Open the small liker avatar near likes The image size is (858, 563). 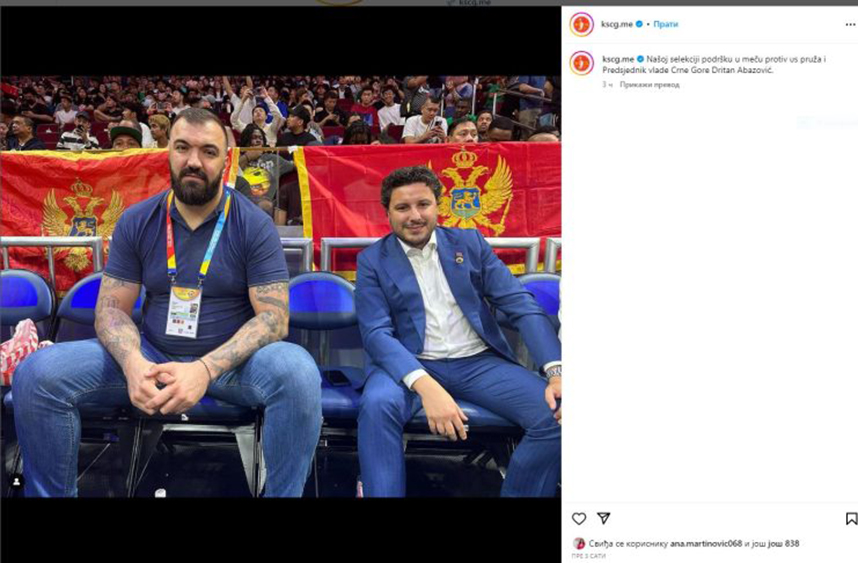click(x=578, y=543)
